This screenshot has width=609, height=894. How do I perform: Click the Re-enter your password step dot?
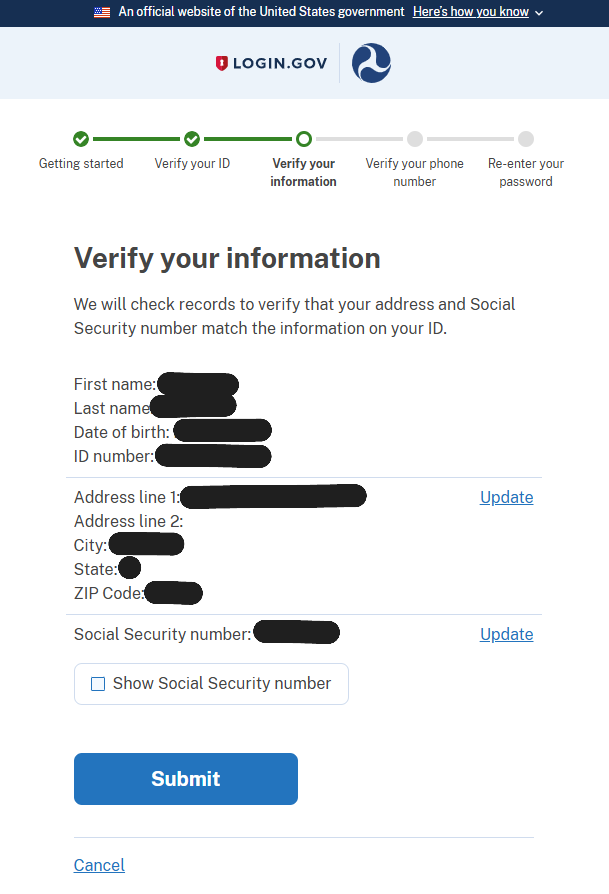(x=526, y=139)
